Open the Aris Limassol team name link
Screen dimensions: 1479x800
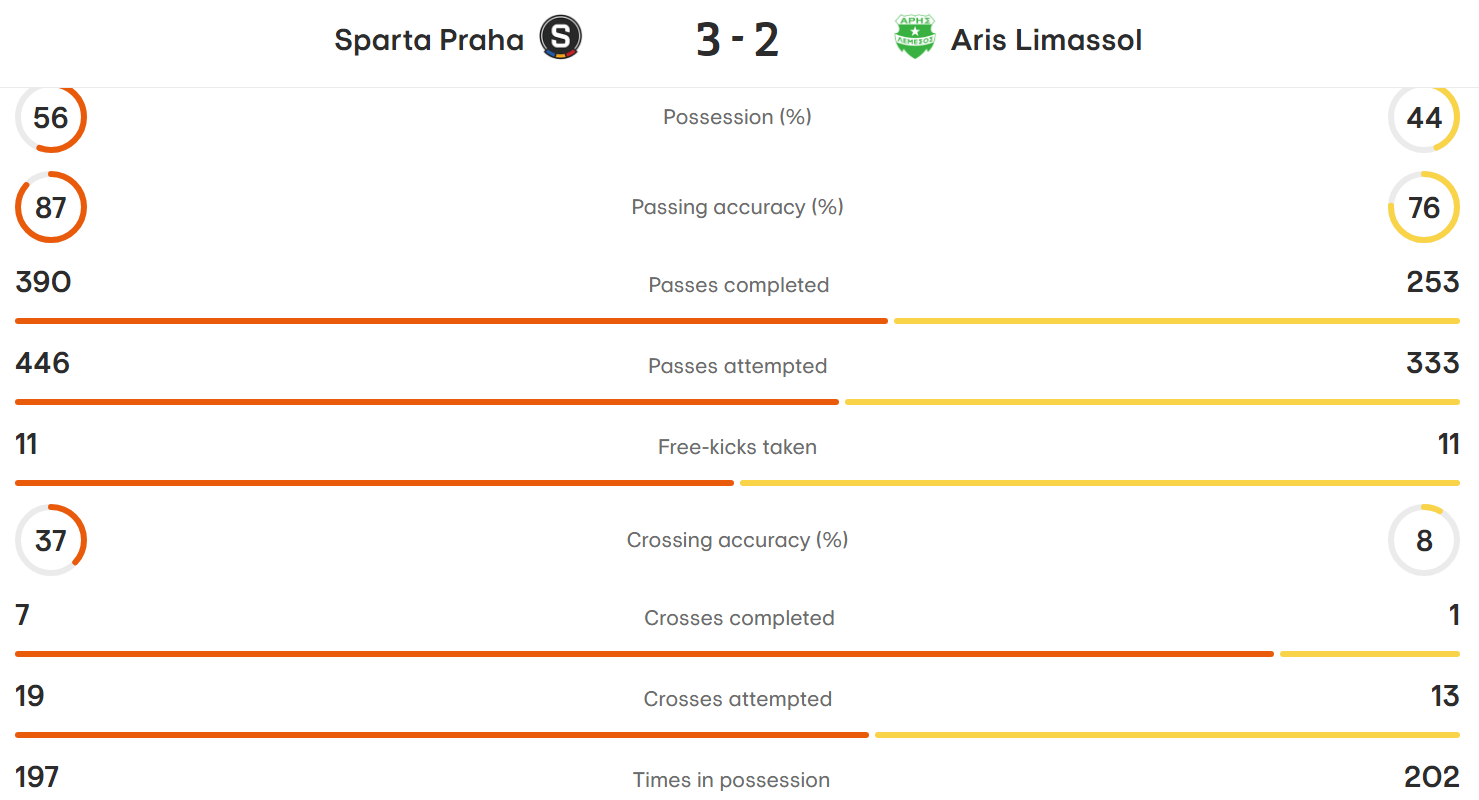pos(1046,40)
